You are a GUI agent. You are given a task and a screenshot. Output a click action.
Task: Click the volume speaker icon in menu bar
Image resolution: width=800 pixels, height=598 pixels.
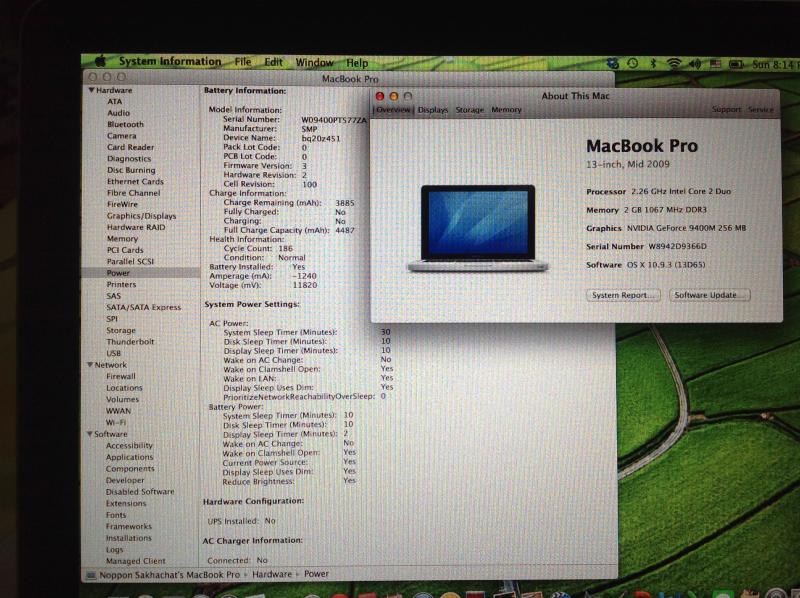(695, 64)
